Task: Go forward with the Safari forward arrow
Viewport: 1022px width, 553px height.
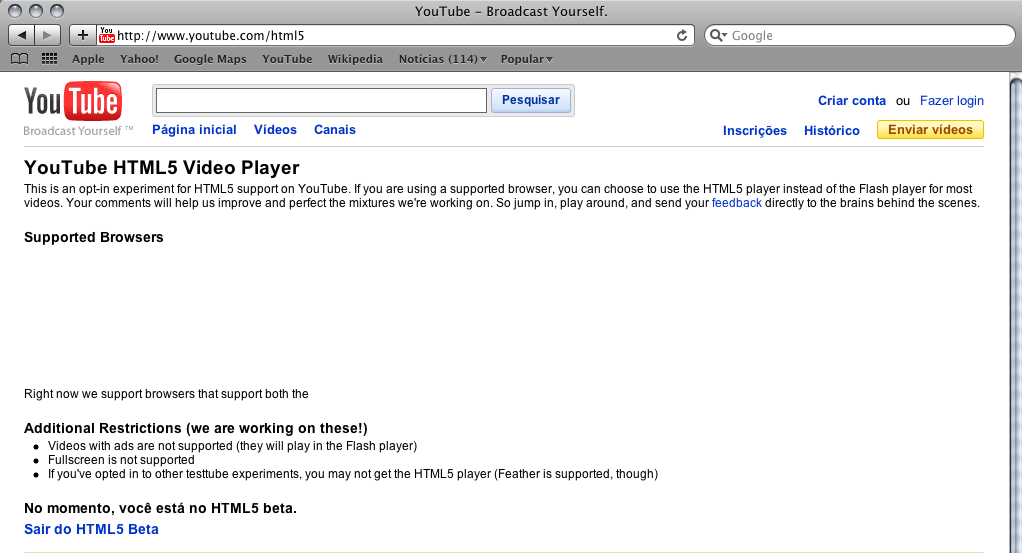Action: 48,35
